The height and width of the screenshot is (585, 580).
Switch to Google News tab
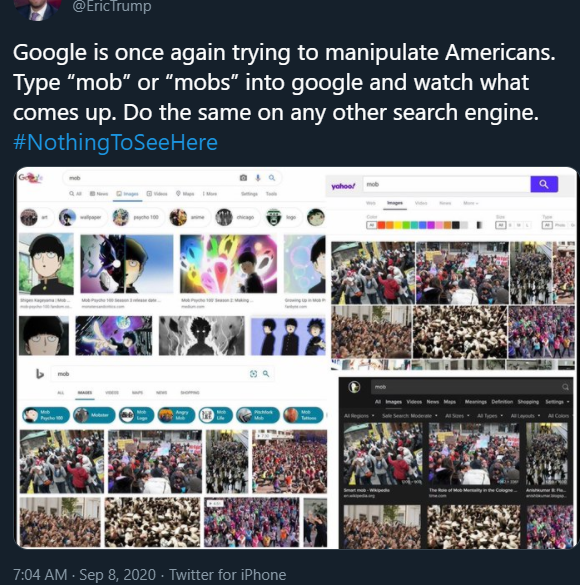click(x=99, y=194)
